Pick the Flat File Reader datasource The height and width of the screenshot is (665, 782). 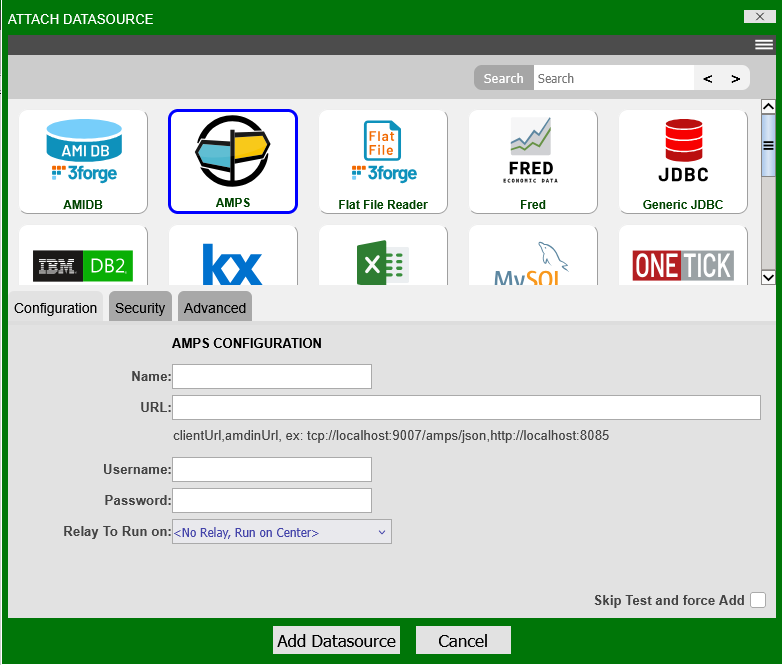point(383,161)
